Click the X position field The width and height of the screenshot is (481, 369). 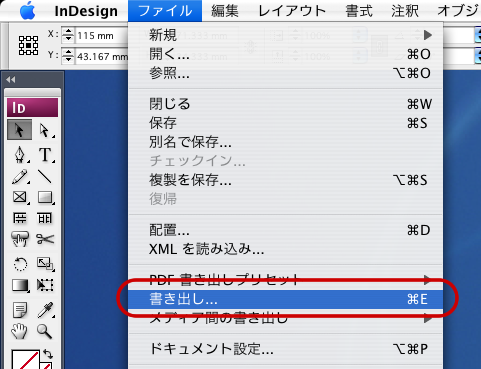102,35
